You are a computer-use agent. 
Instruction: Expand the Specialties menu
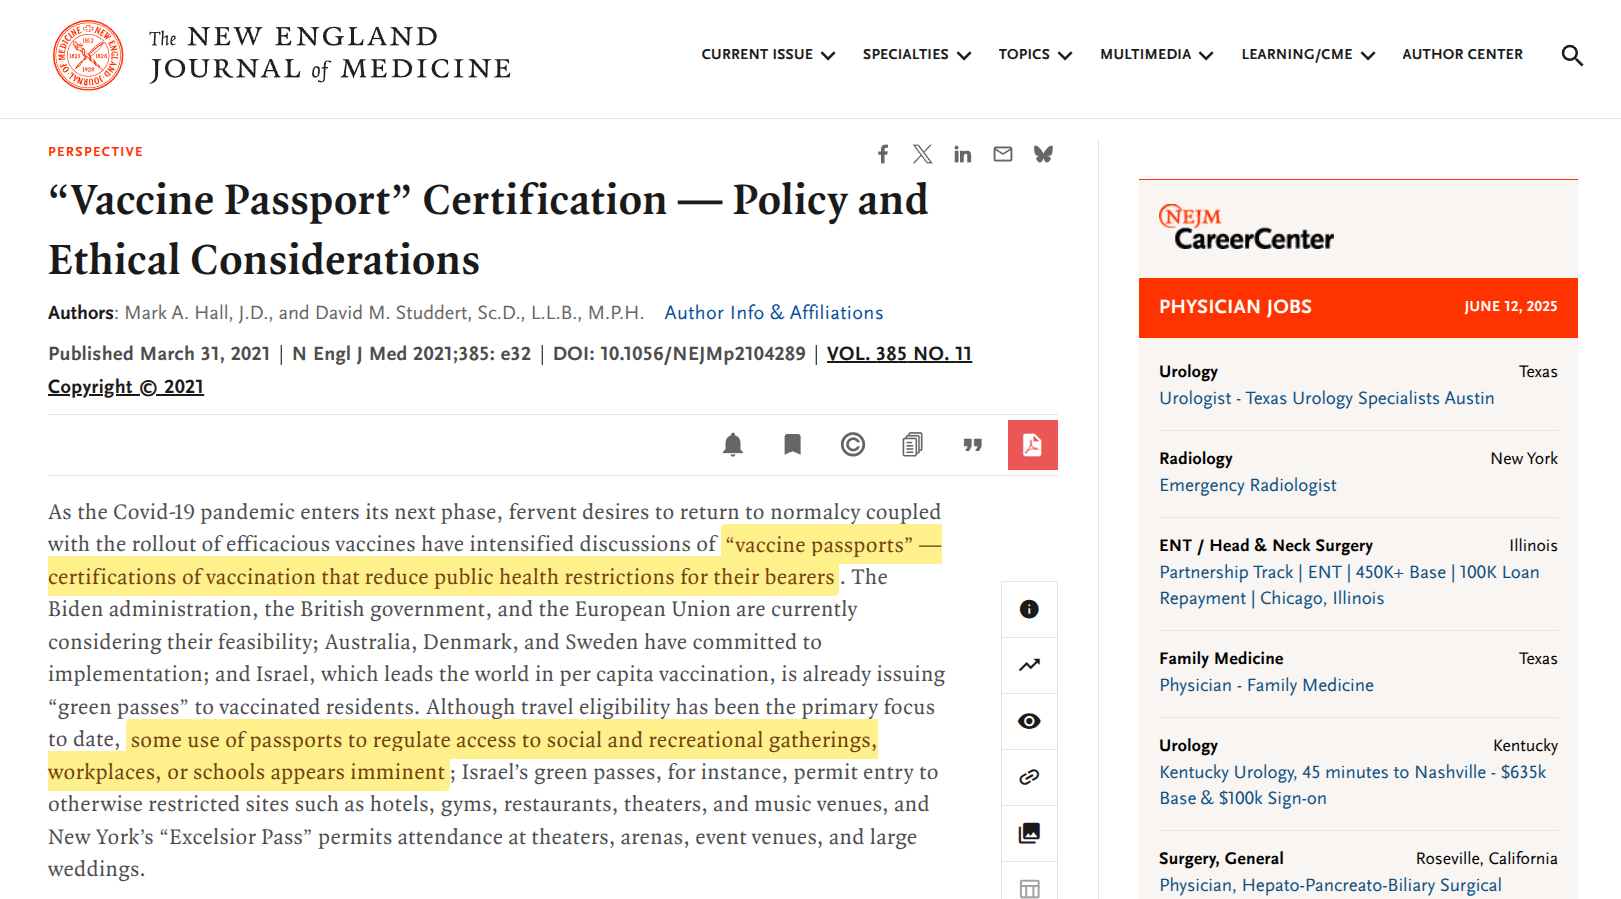click(917, 54)
